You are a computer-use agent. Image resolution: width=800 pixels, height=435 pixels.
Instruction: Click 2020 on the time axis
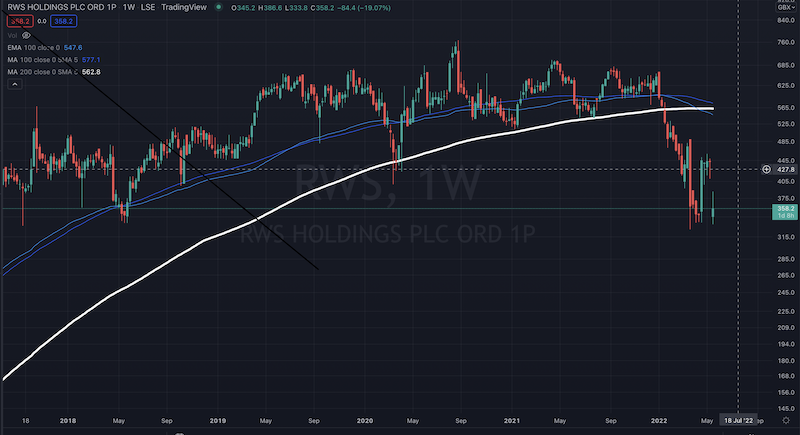point(365,421)
